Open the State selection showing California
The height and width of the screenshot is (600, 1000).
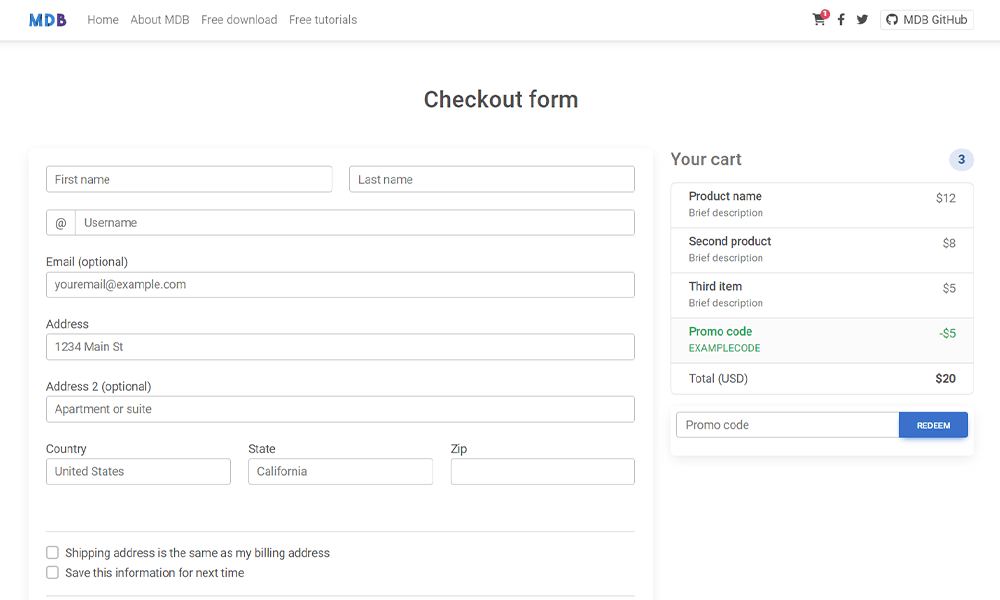[x=340, y=471]
